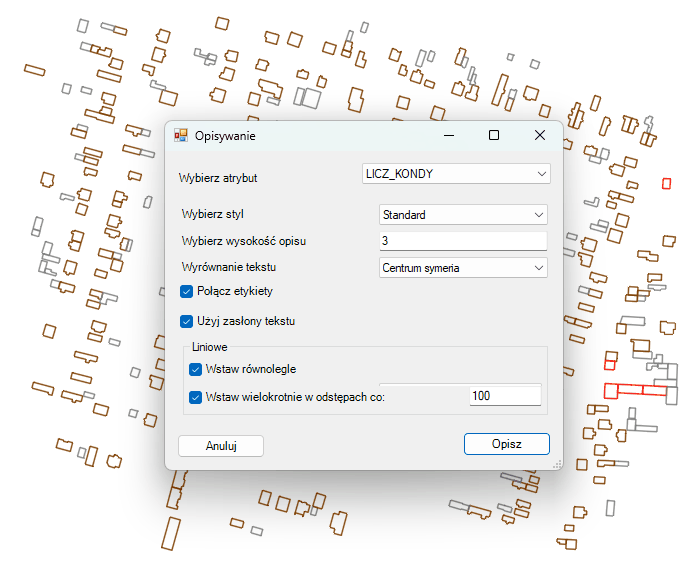Click the Liniowe group label
The image size is (699, 569).
[210, 347]
